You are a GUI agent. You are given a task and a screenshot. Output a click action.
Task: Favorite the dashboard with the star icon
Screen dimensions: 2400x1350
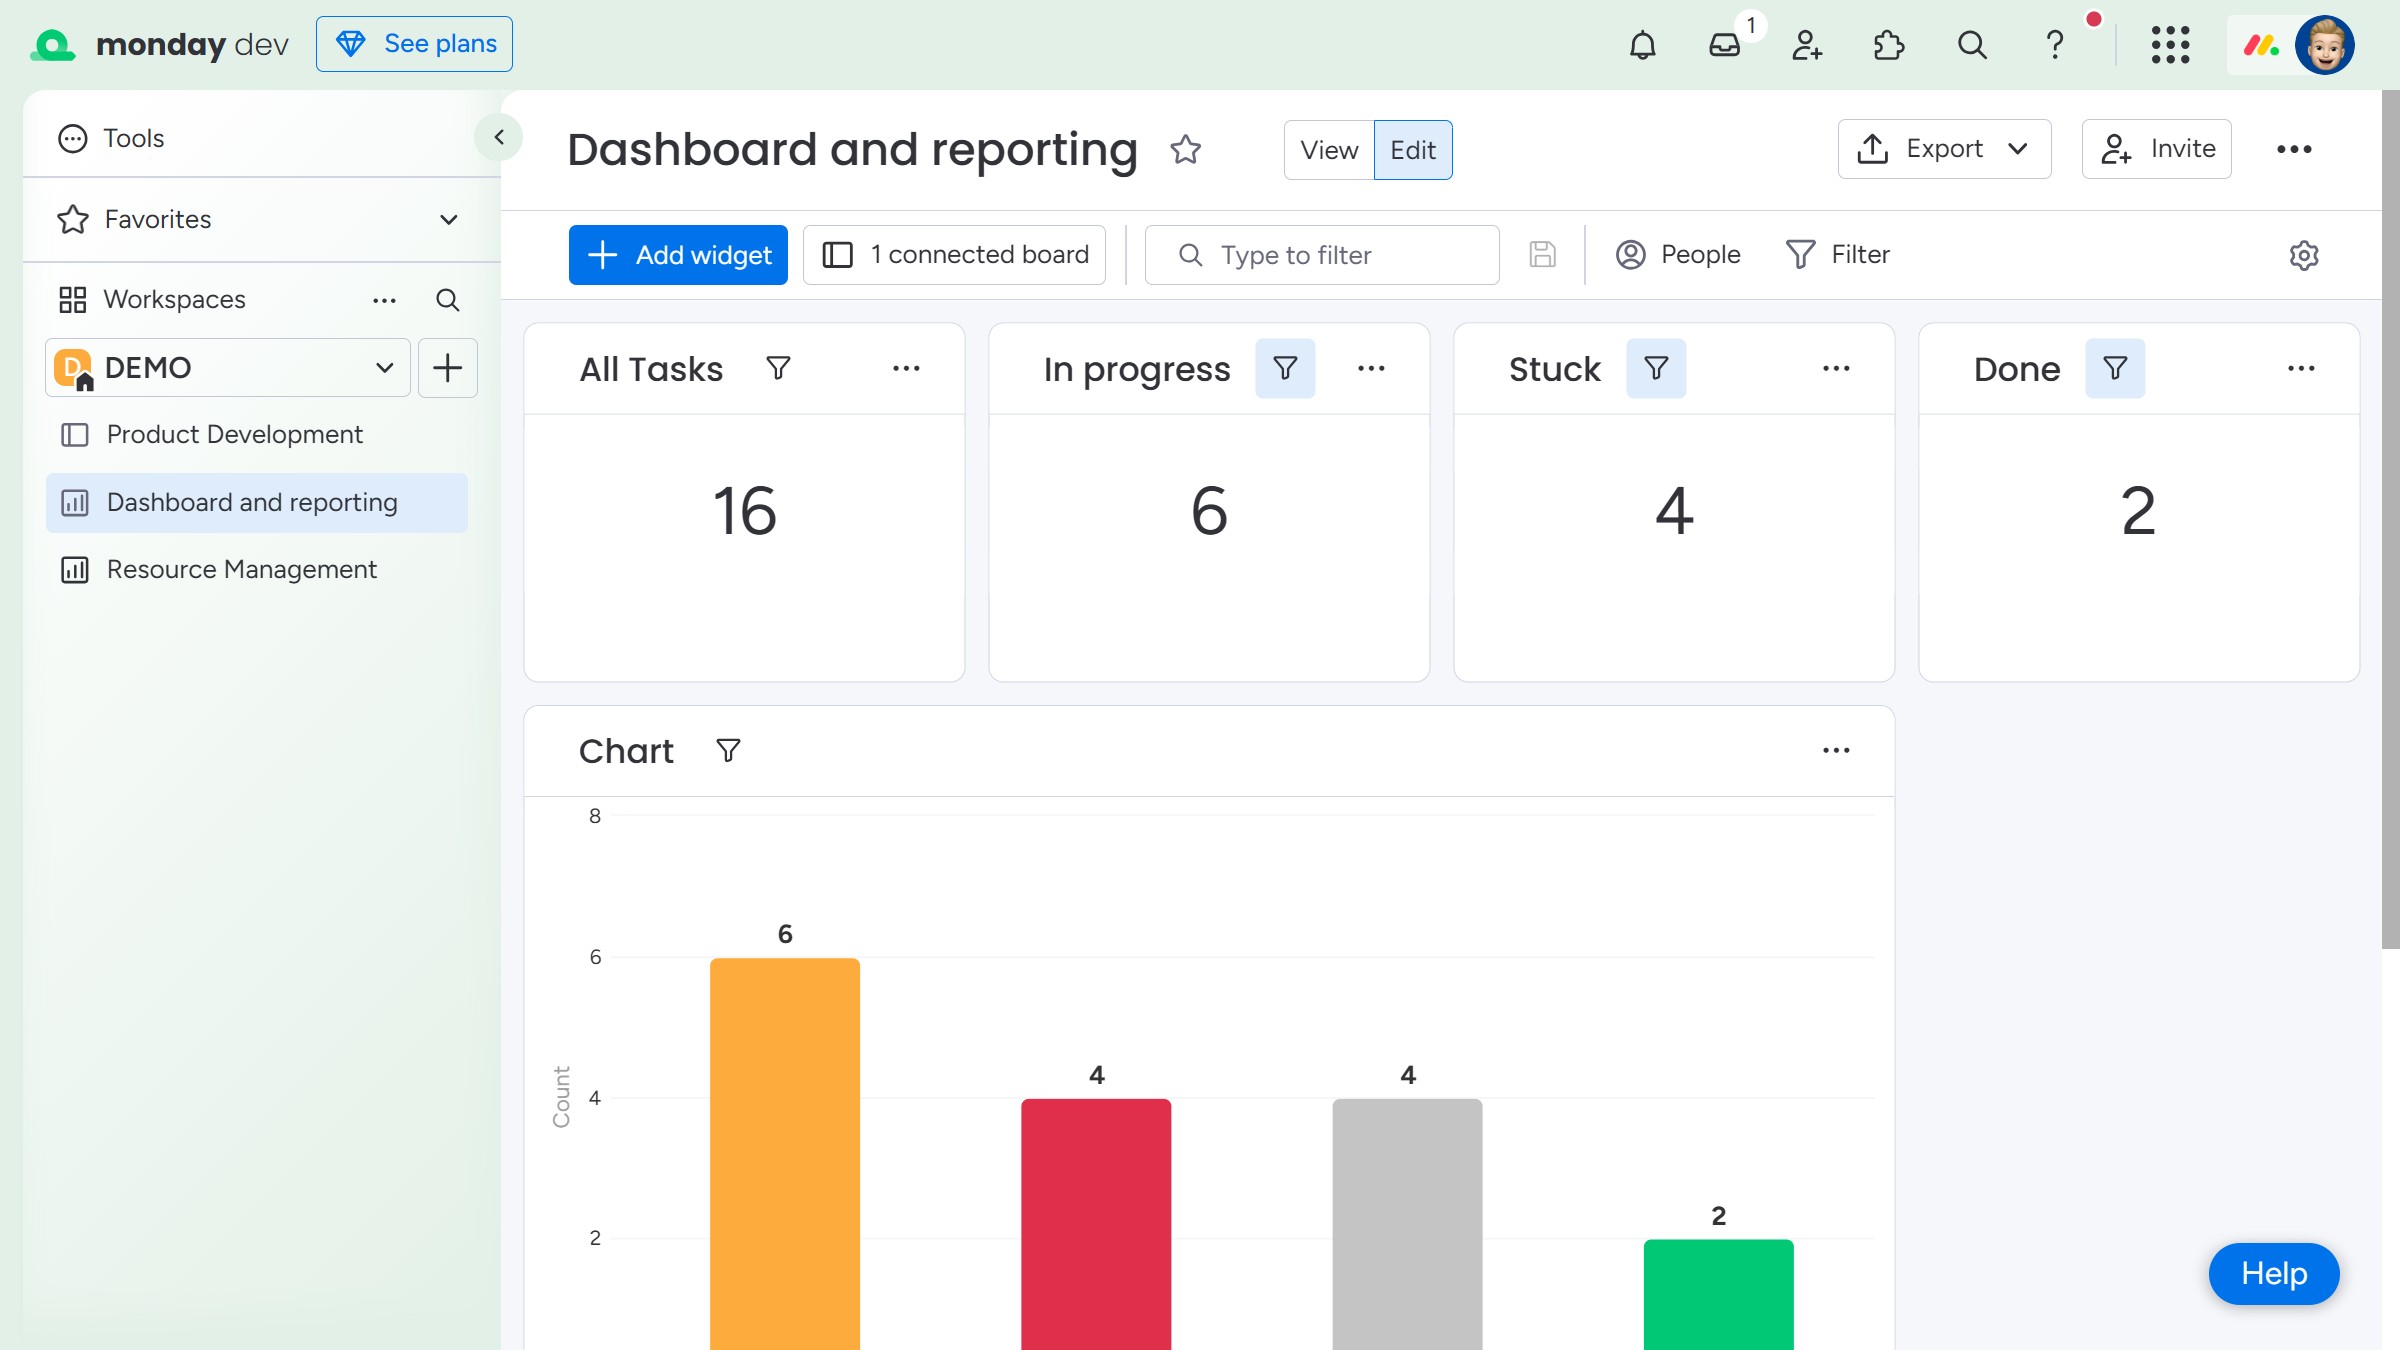coord(1185,150)
